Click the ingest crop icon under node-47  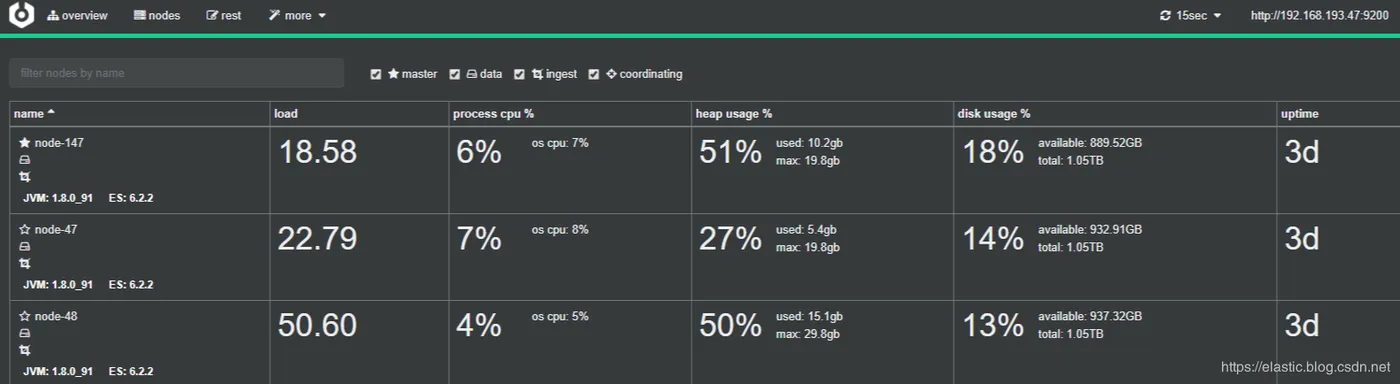(25, 263)
